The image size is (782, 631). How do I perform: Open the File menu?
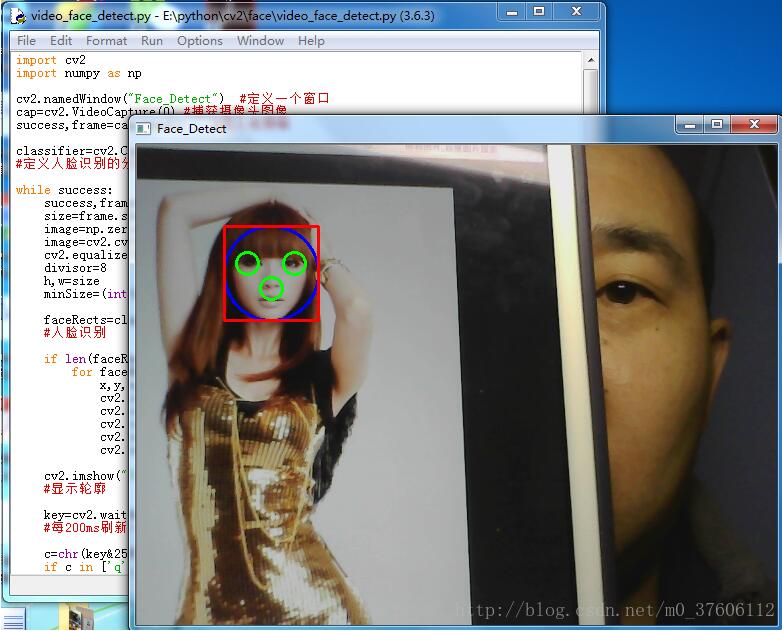click(26, 41)
